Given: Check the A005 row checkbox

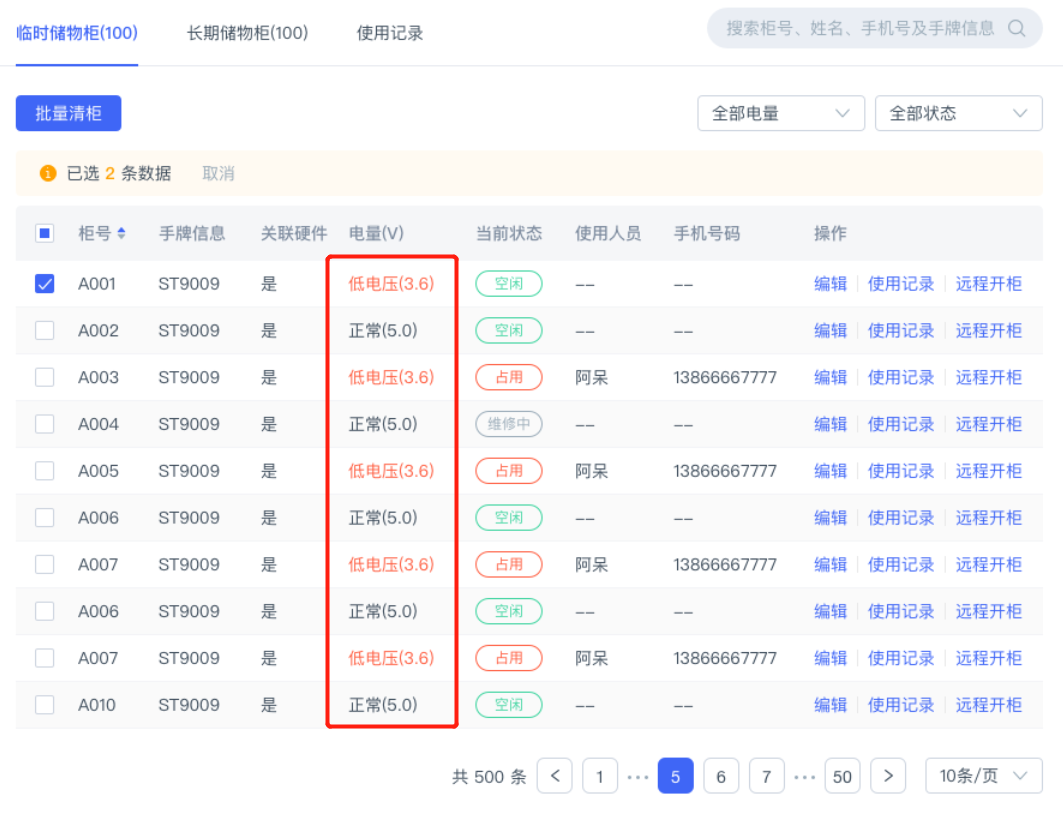Looking at the screenshot, I should [x=45, y=471].
